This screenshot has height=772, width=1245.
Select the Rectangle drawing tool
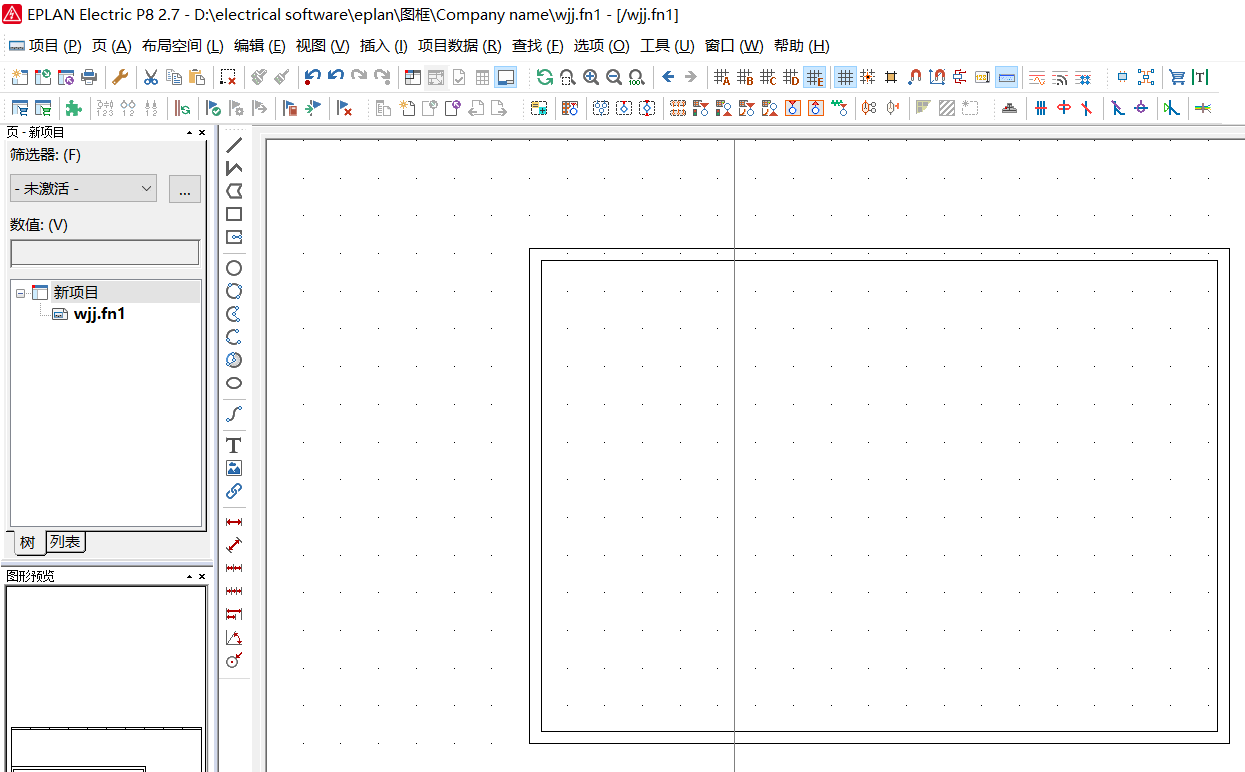coord(234,214)
